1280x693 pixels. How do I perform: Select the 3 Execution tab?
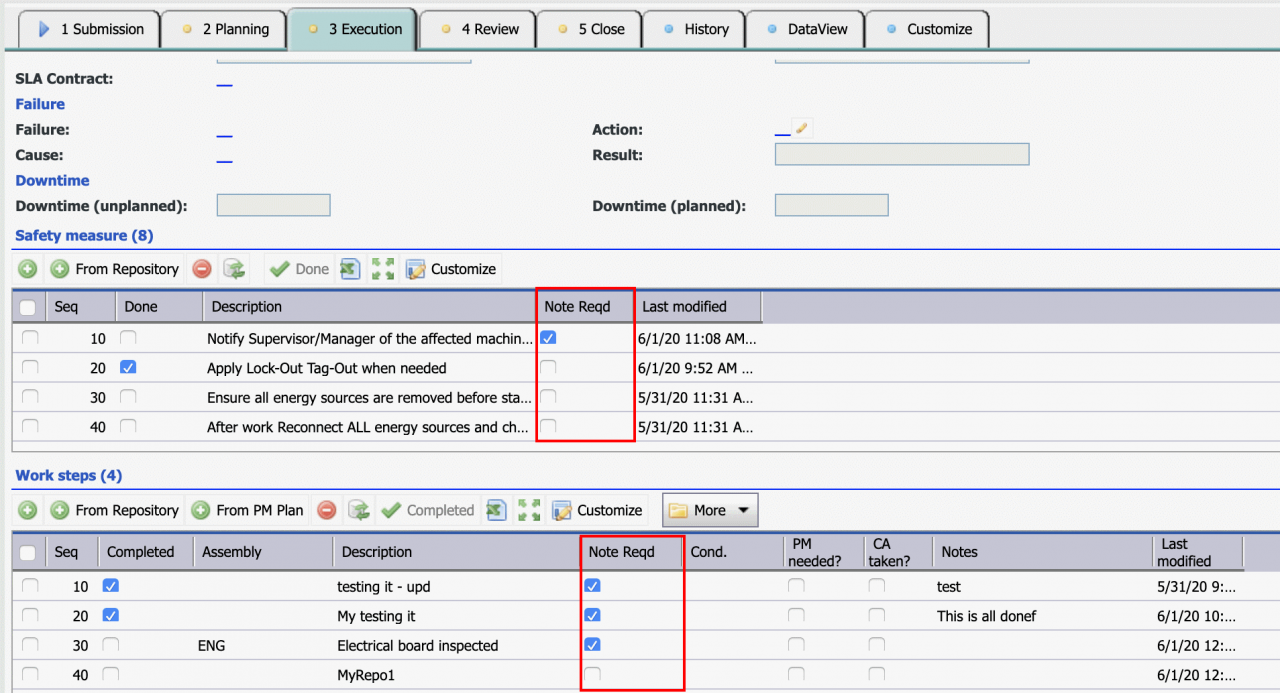352,29
